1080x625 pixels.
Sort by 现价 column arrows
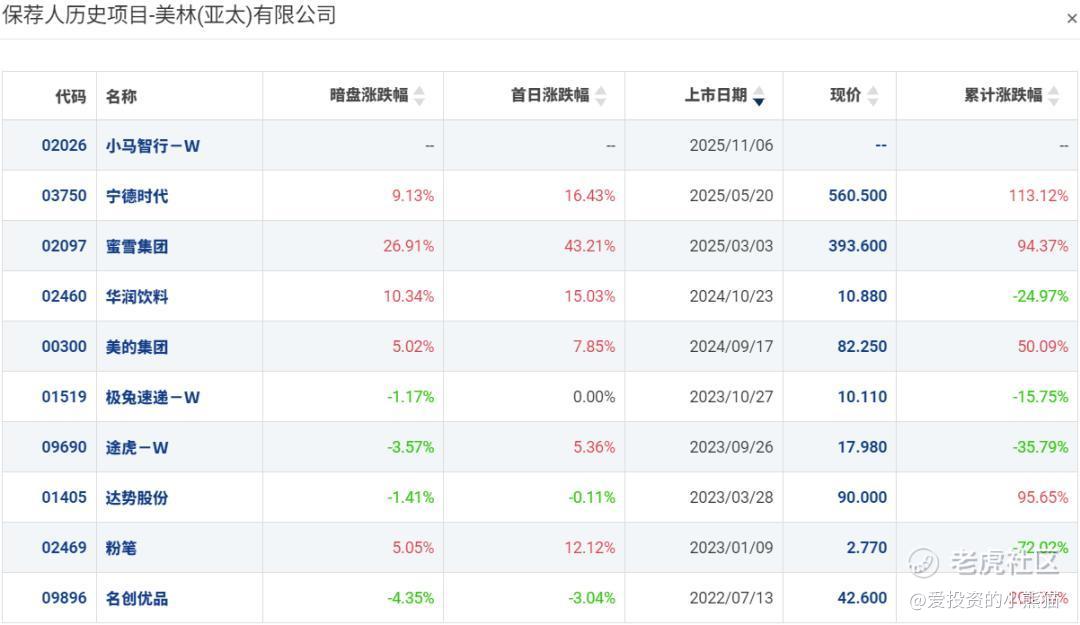(872, 96)
